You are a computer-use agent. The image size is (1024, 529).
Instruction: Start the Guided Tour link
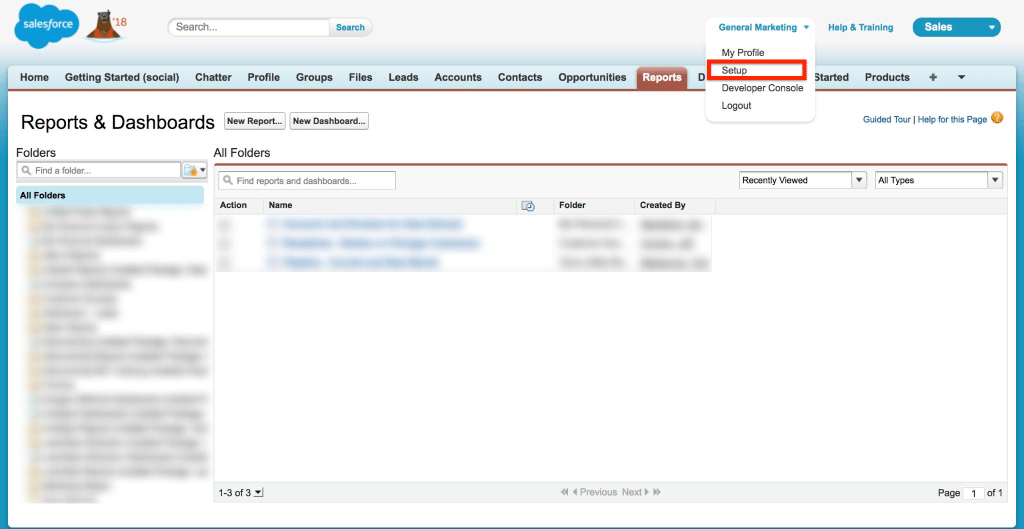[x=886, y=120]
